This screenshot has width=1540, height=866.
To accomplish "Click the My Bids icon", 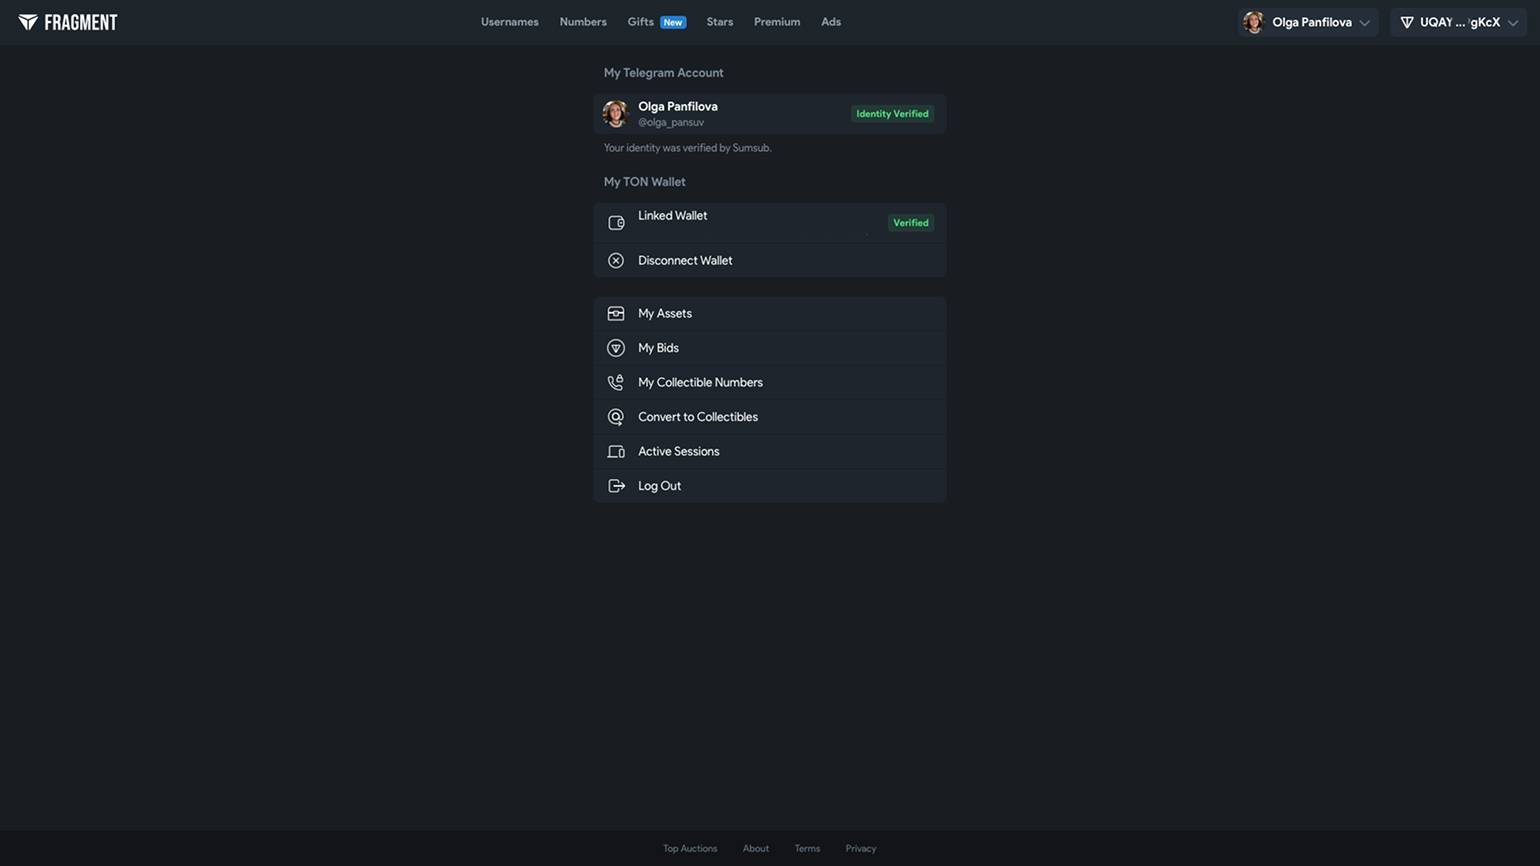I will [616, 348].
